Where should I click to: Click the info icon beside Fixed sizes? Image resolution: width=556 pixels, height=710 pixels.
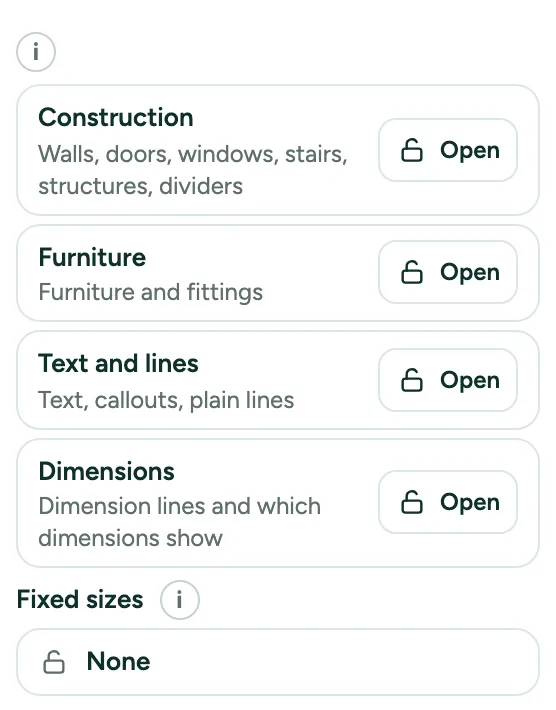pos(179,600)
